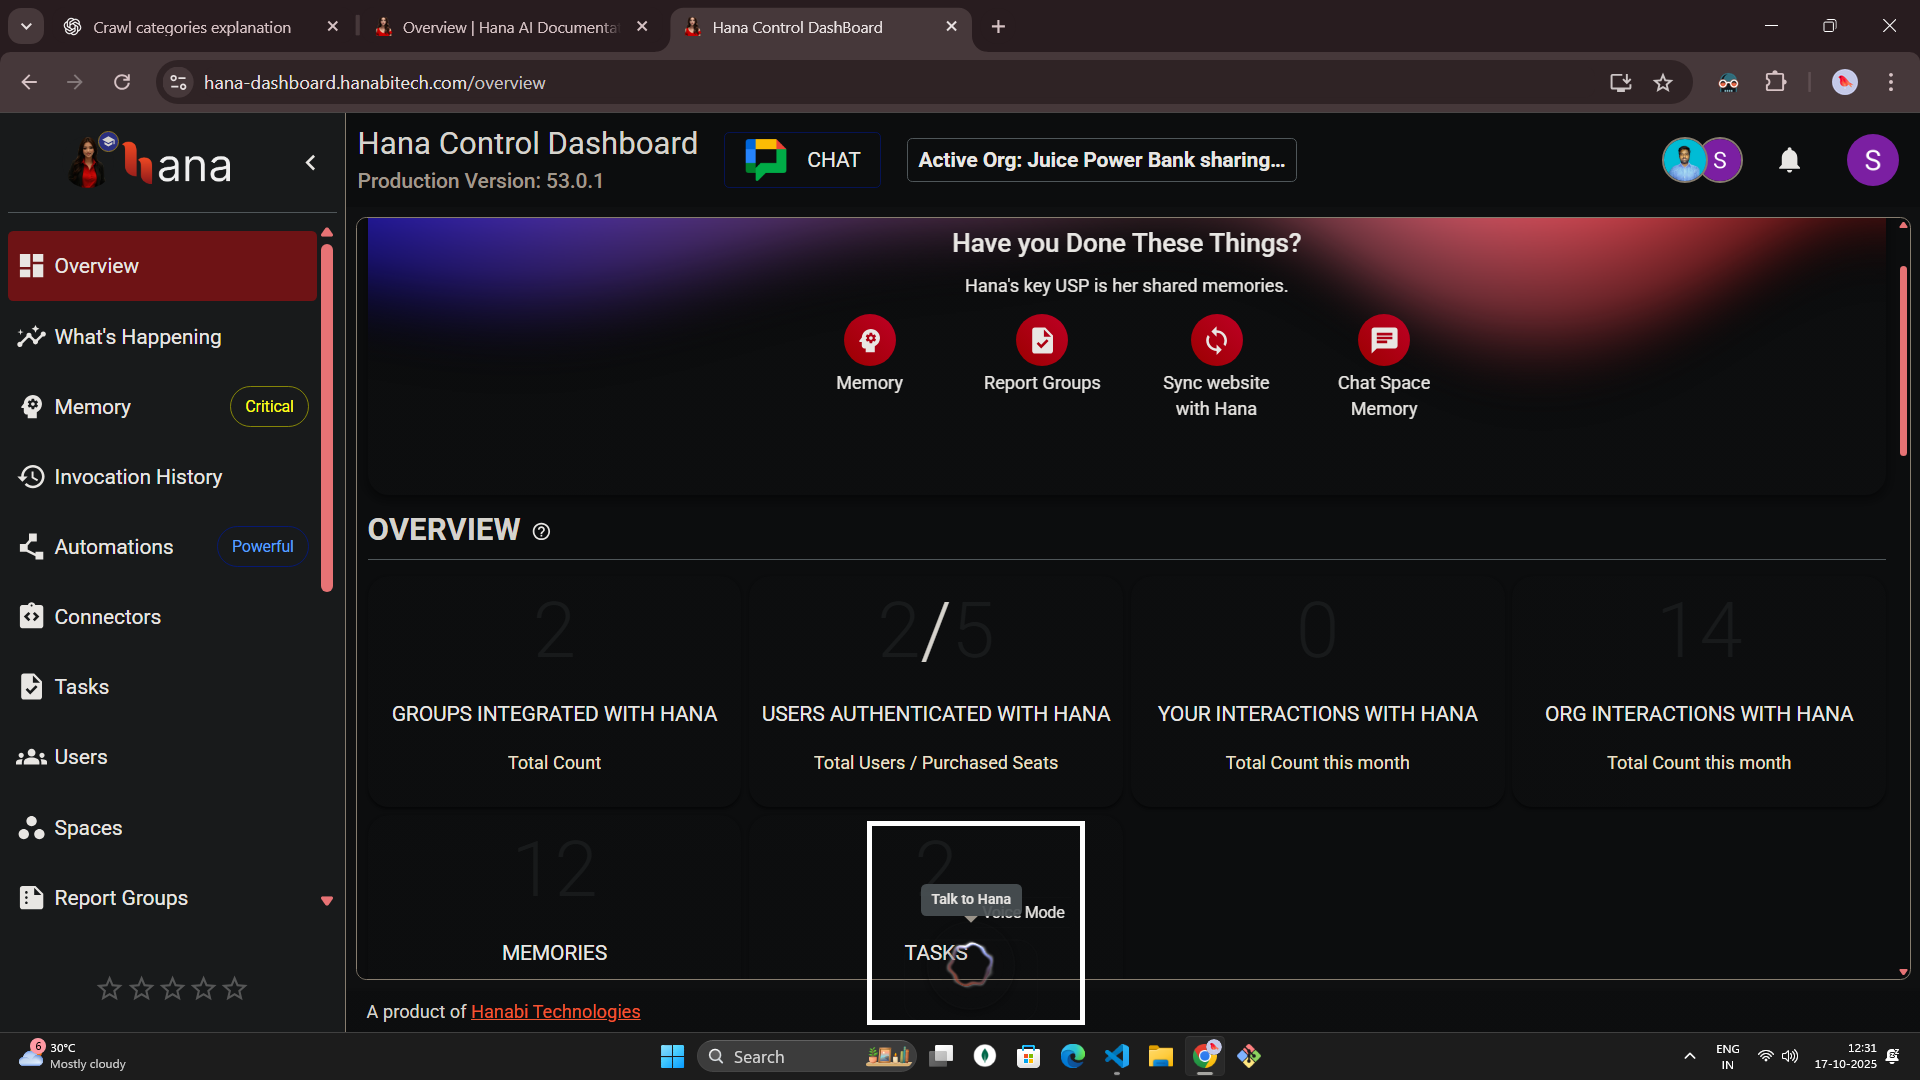The height and width of the screenshot is (1080, 1920).
Task: Click the CHAT button
Action: (803, 160)
